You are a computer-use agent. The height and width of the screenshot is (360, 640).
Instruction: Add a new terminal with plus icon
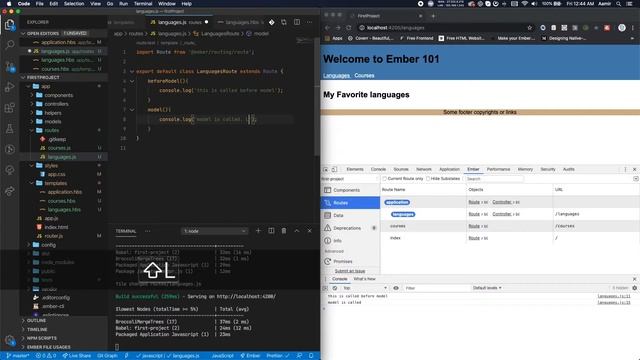[x=258, y=231]
